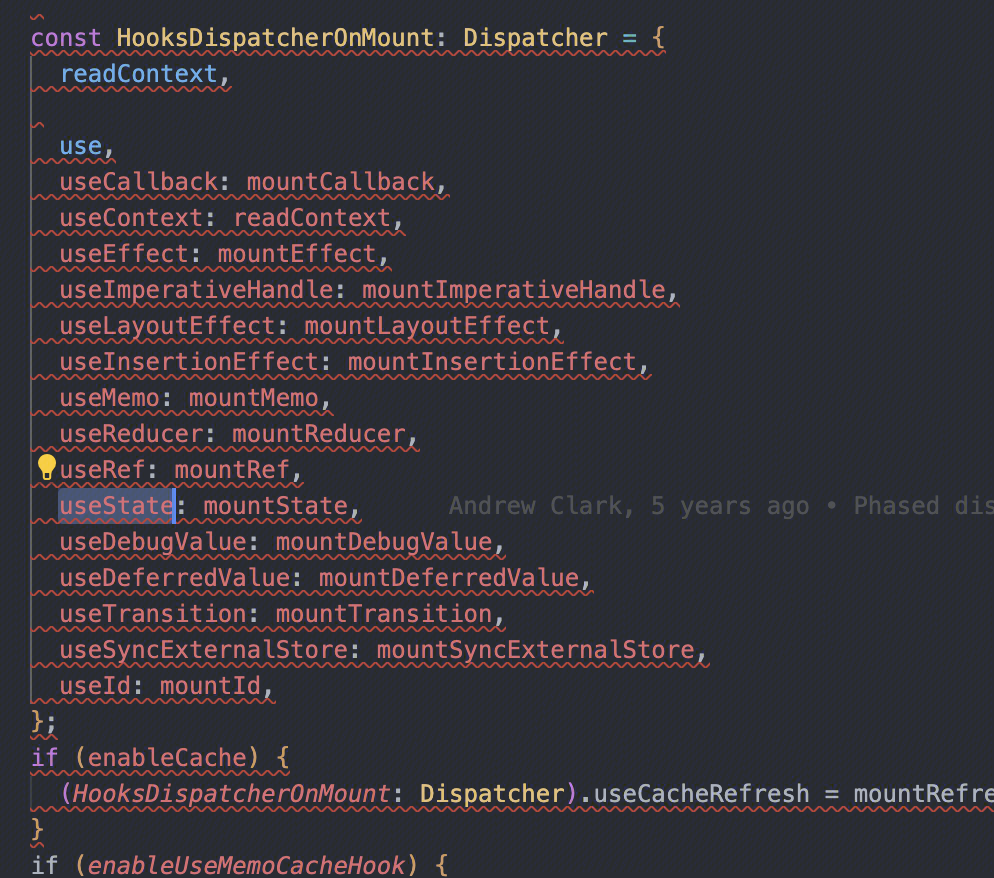Click the useId key
This screenshot has width=994, height=878.
(95, 686)
